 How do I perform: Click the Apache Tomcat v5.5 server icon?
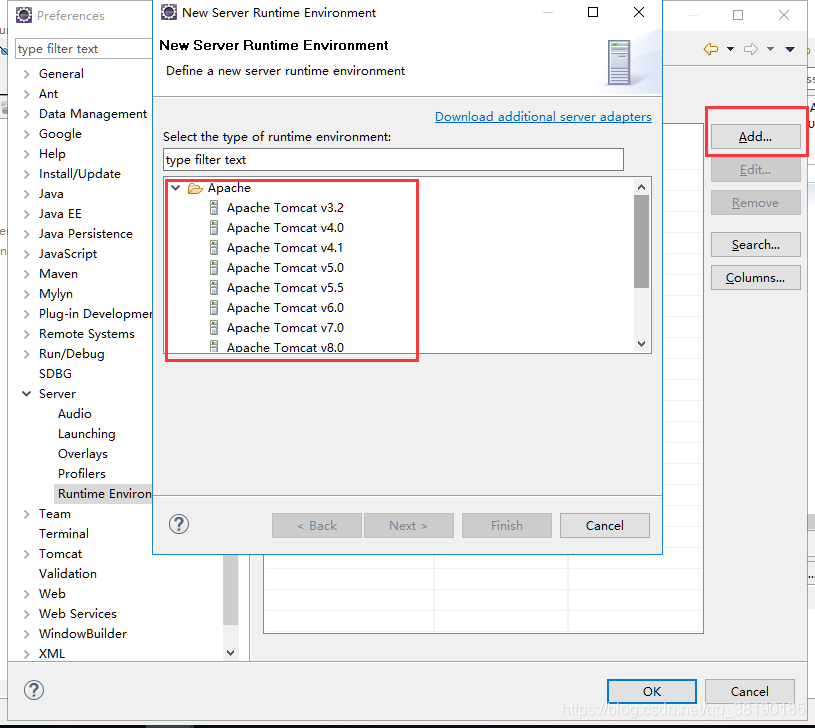(x=214, y=288)
